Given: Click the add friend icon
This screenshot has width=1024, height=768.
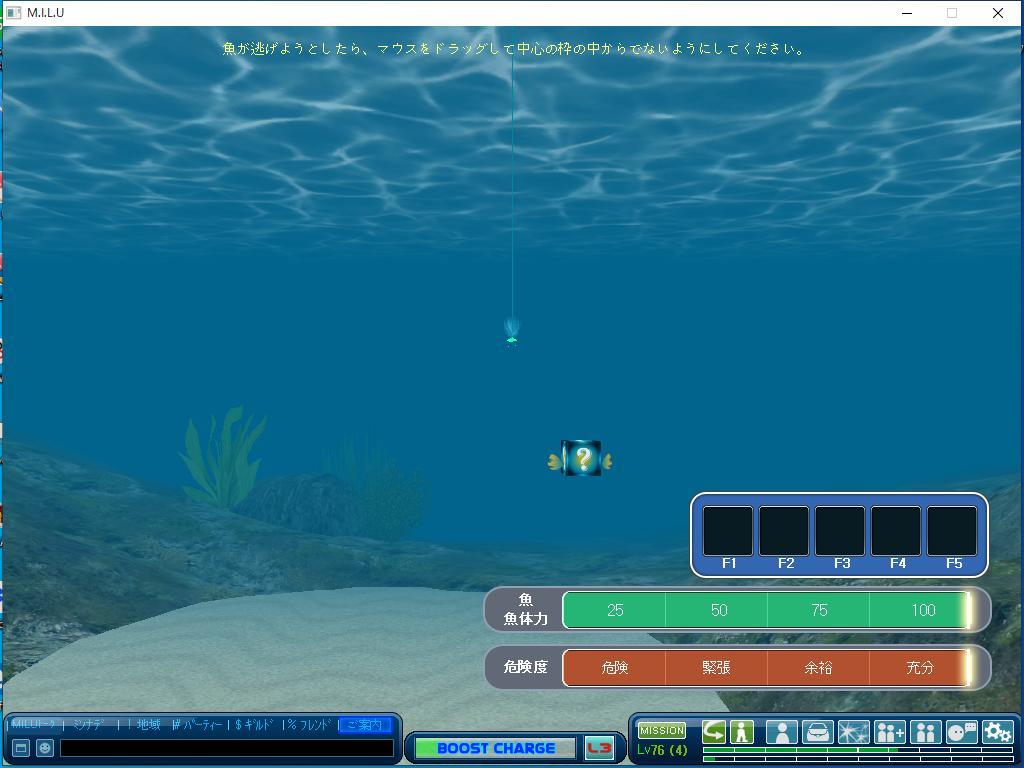Looking at the screenshot, I should [889, 733].
